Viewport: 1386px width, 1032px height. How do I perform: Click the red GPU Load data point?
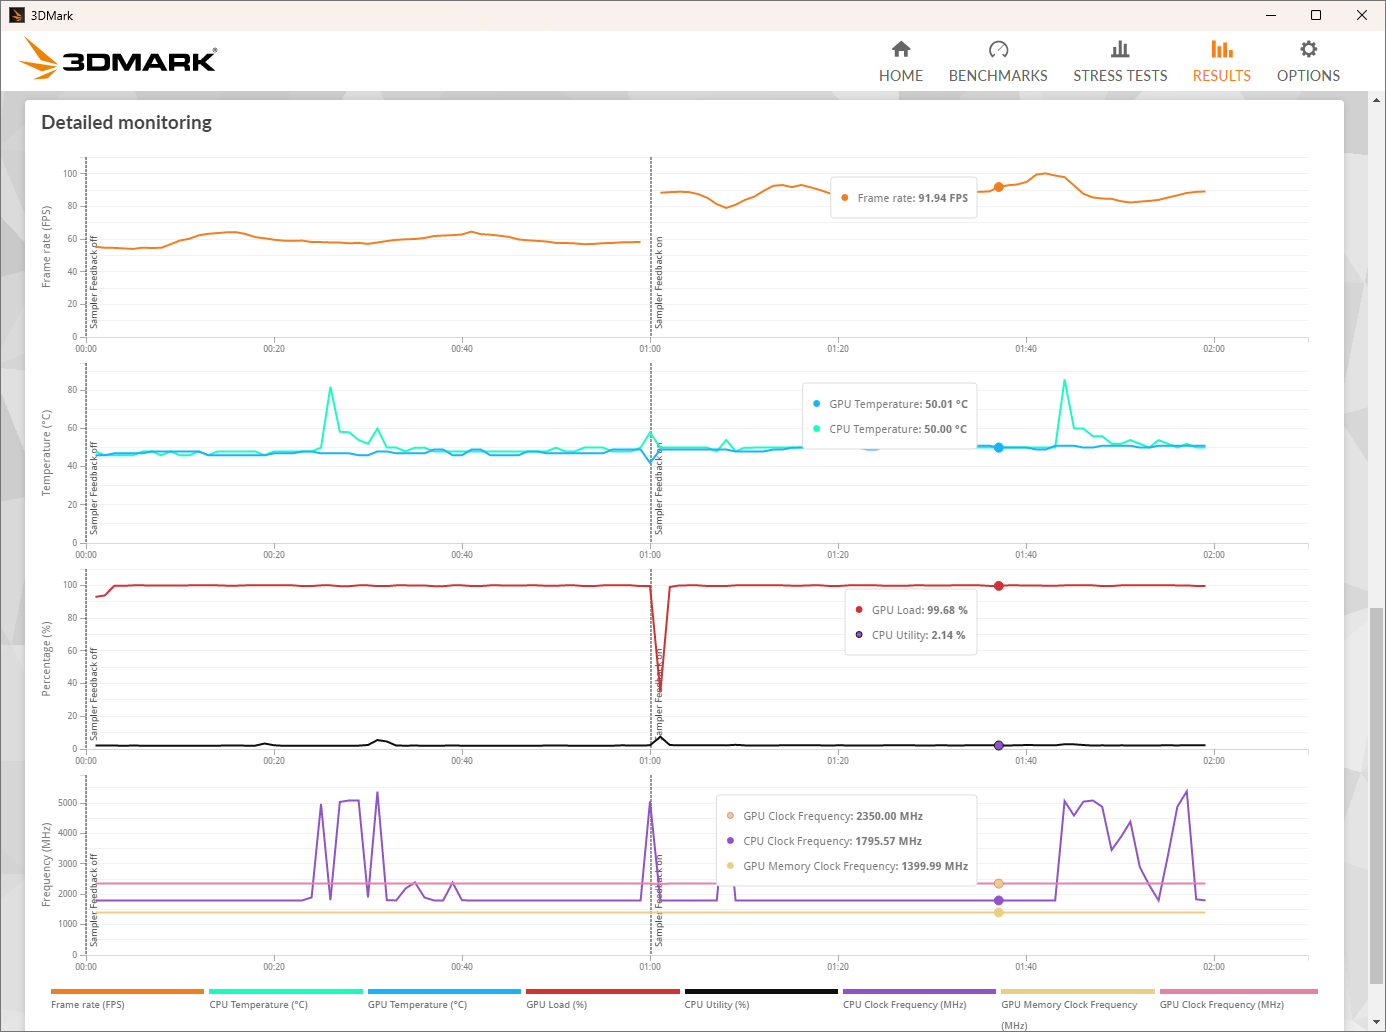tap(998, 586)
